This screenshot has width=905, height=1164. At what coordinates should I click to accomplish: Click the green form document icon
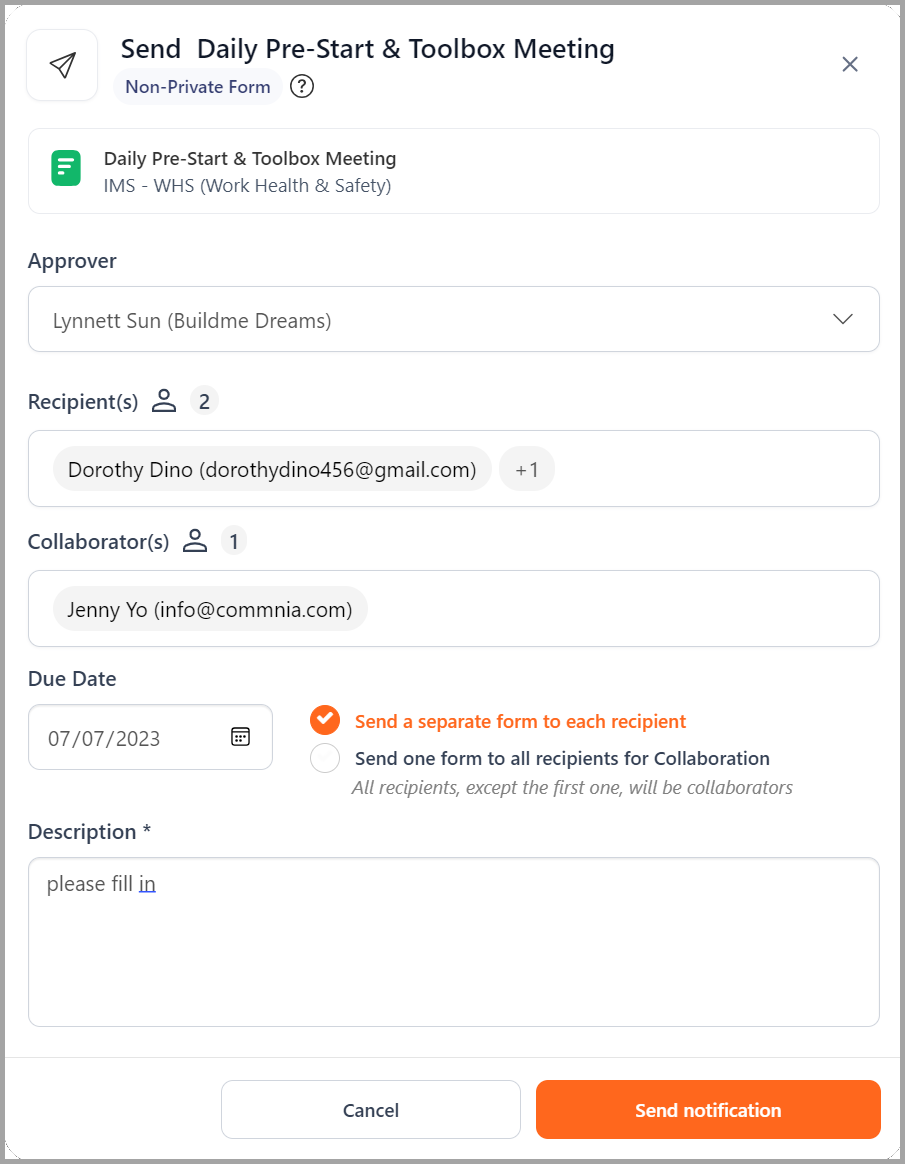click(x=66, y=168)
